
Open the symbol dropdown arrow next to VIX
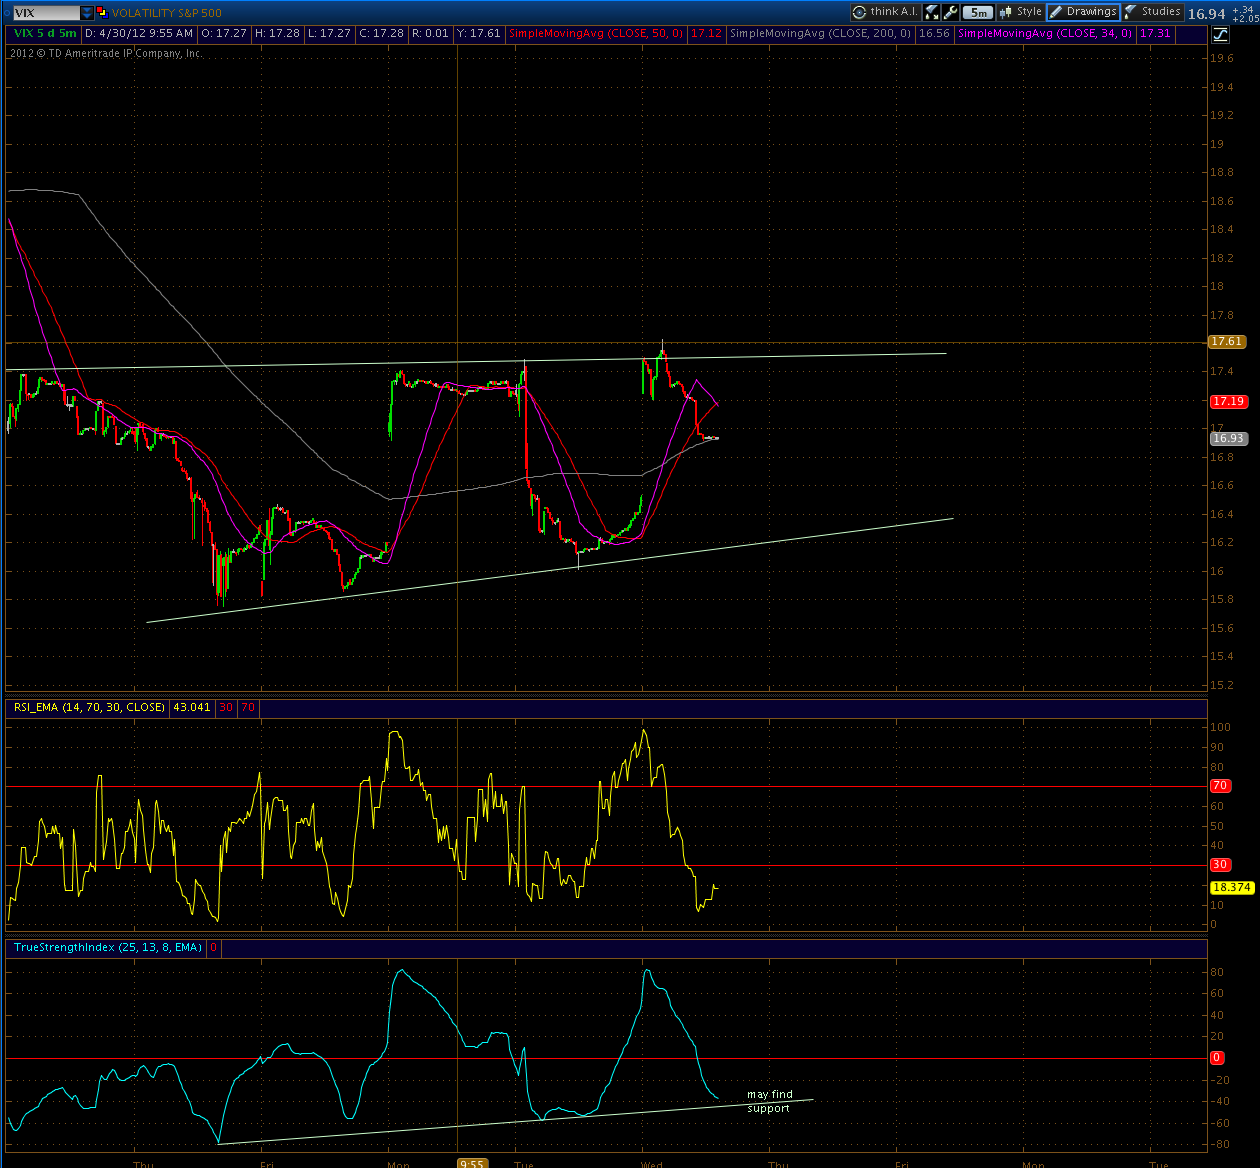click(87, 13)
